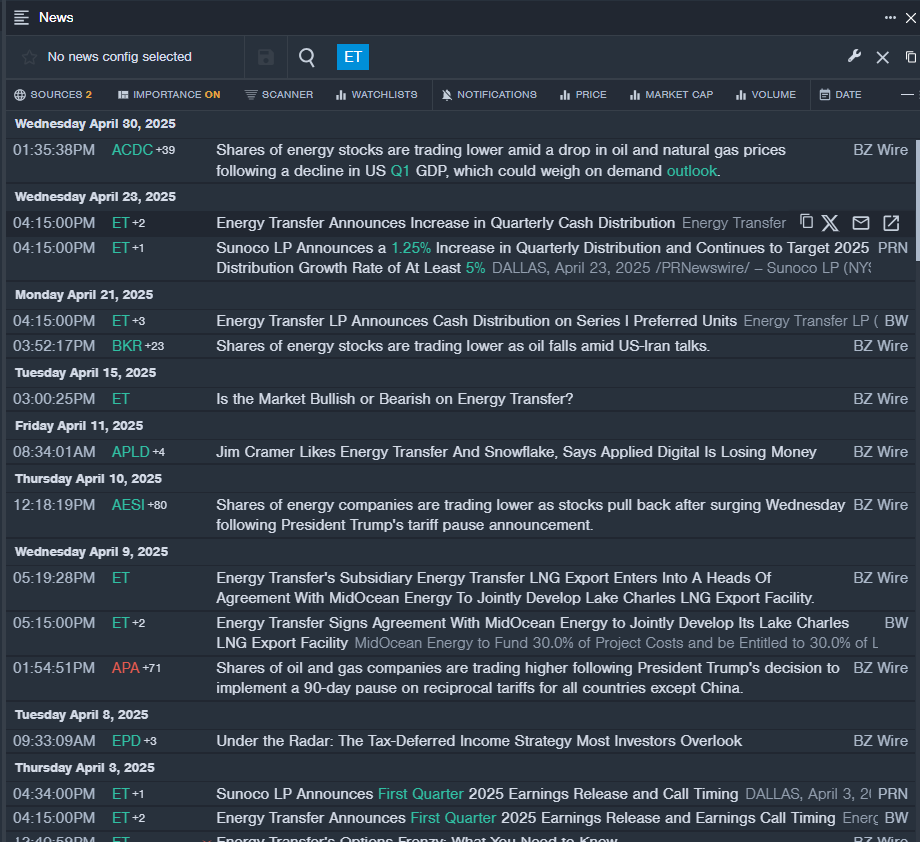
Task: Expand the +71 related tickers after APA
Action: tap(151, 668)
